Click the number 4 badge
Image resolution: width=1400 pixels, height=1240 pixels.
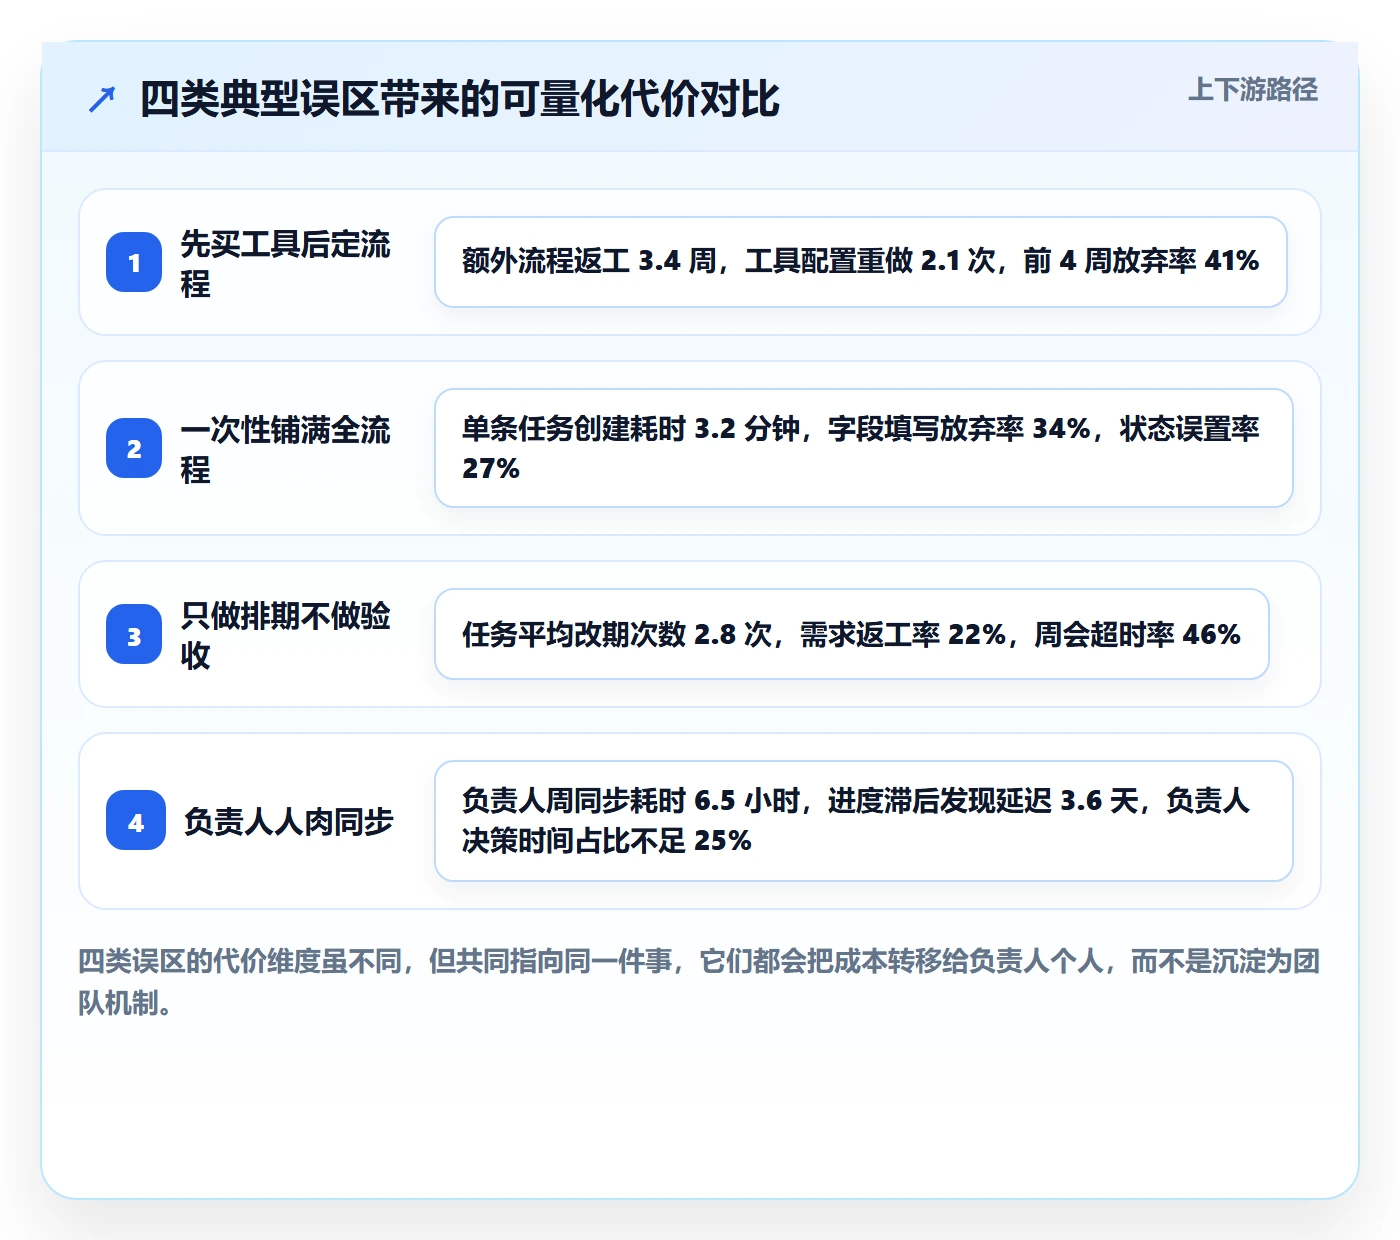(x=136, y=821)
